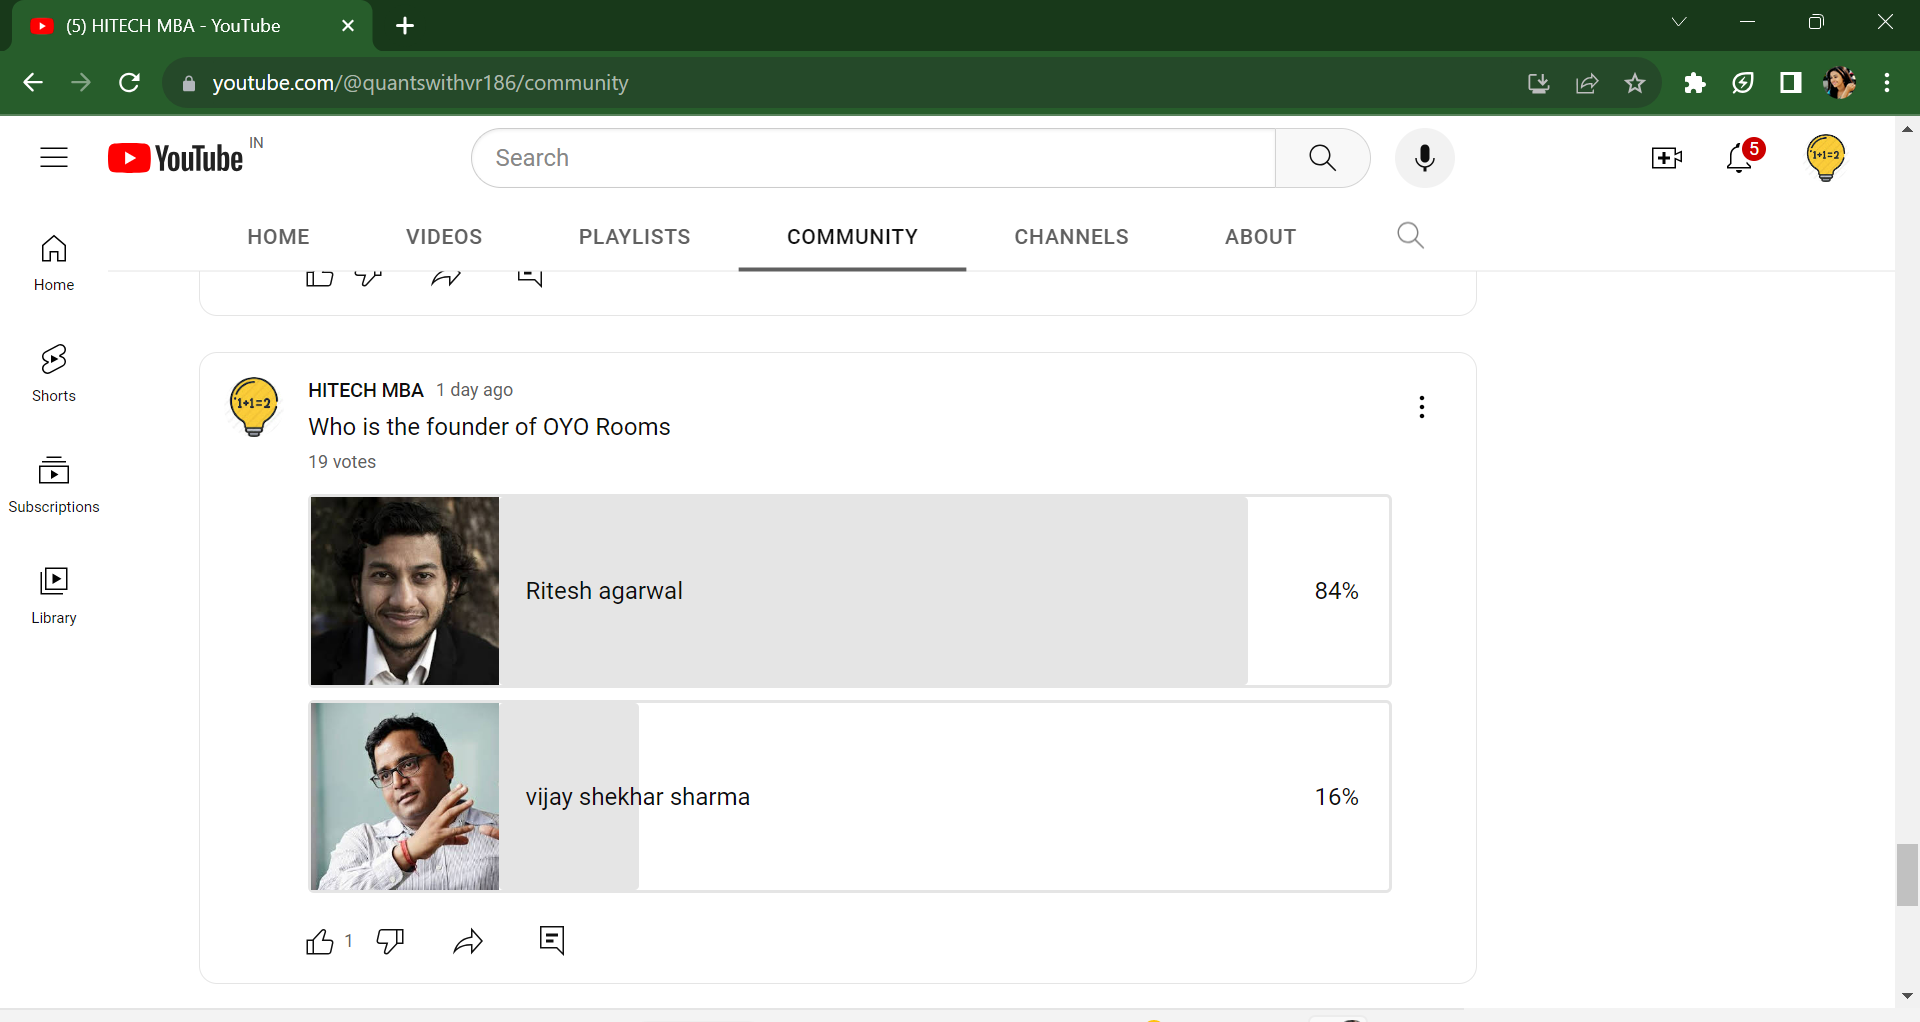Click the 16% result text
This screenshot has width=1920, height=1022.
point(1336,797)
